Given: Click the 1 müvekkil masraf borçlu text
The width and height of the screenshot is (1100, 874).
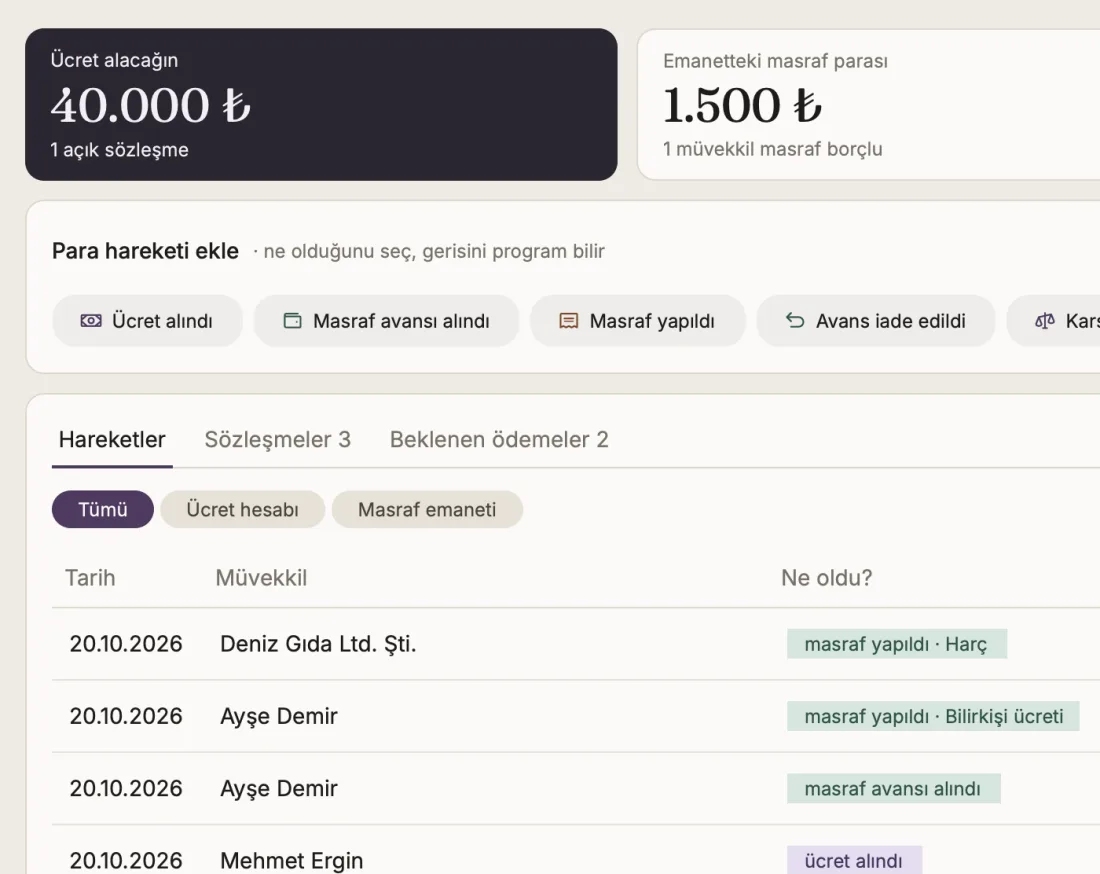Looking at the screenshot, I should pos(772,149).
